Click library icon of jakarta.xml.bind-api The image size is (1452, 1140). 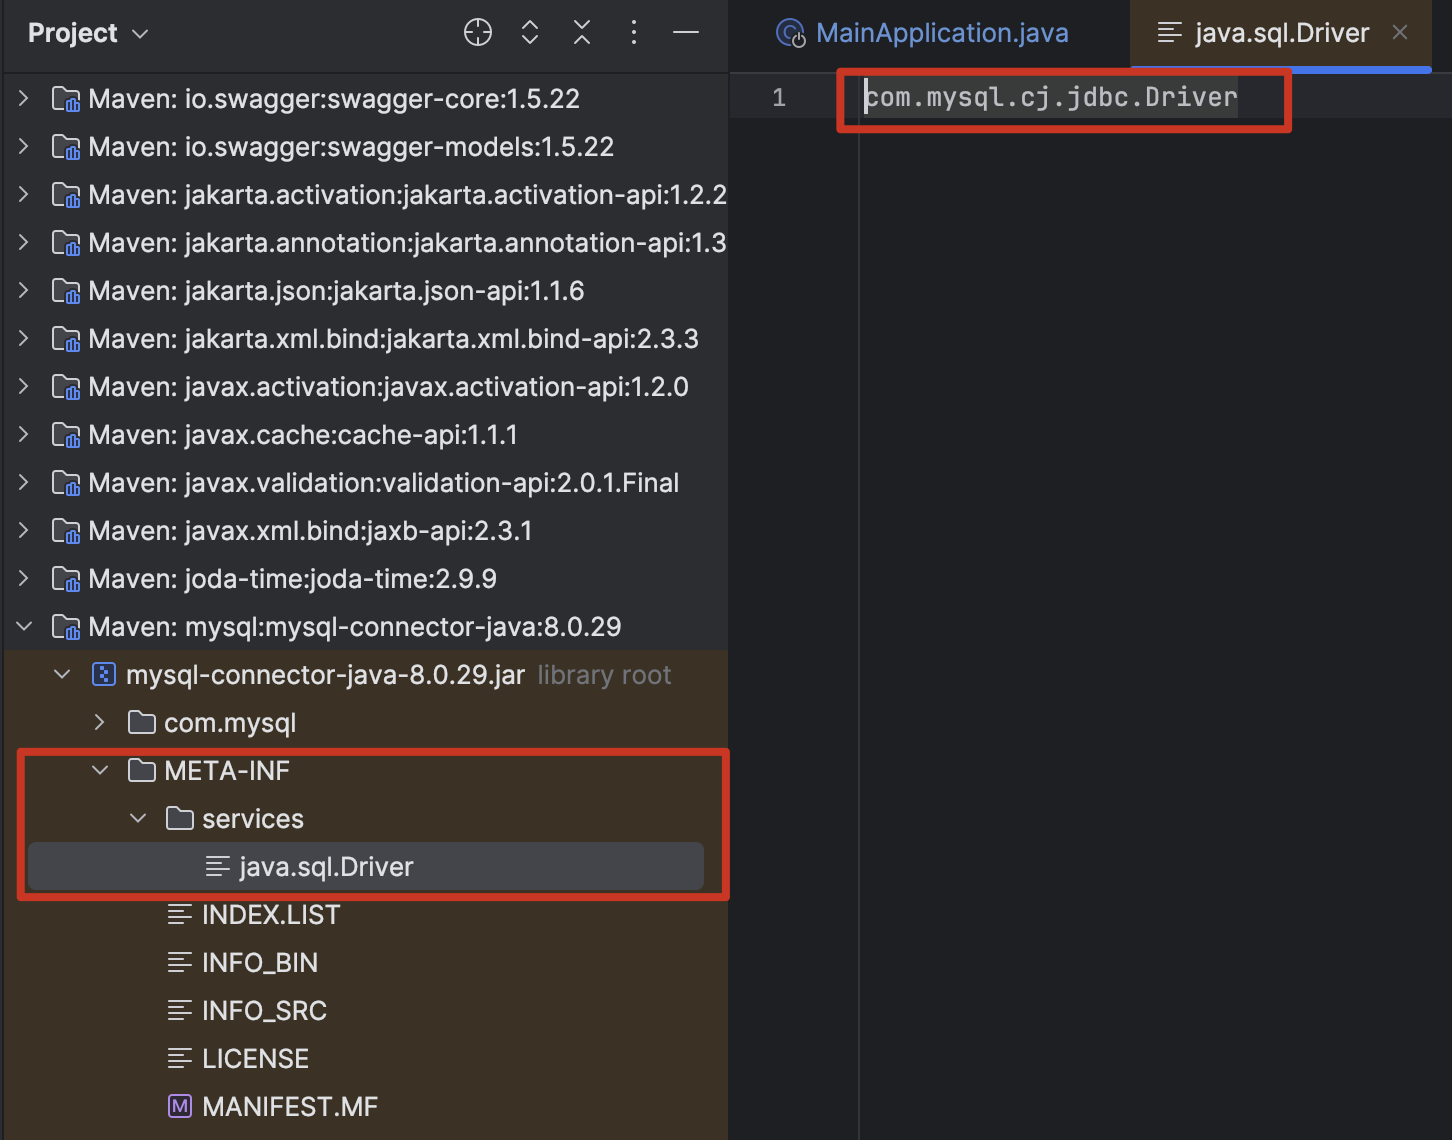[x=66, y=339]
